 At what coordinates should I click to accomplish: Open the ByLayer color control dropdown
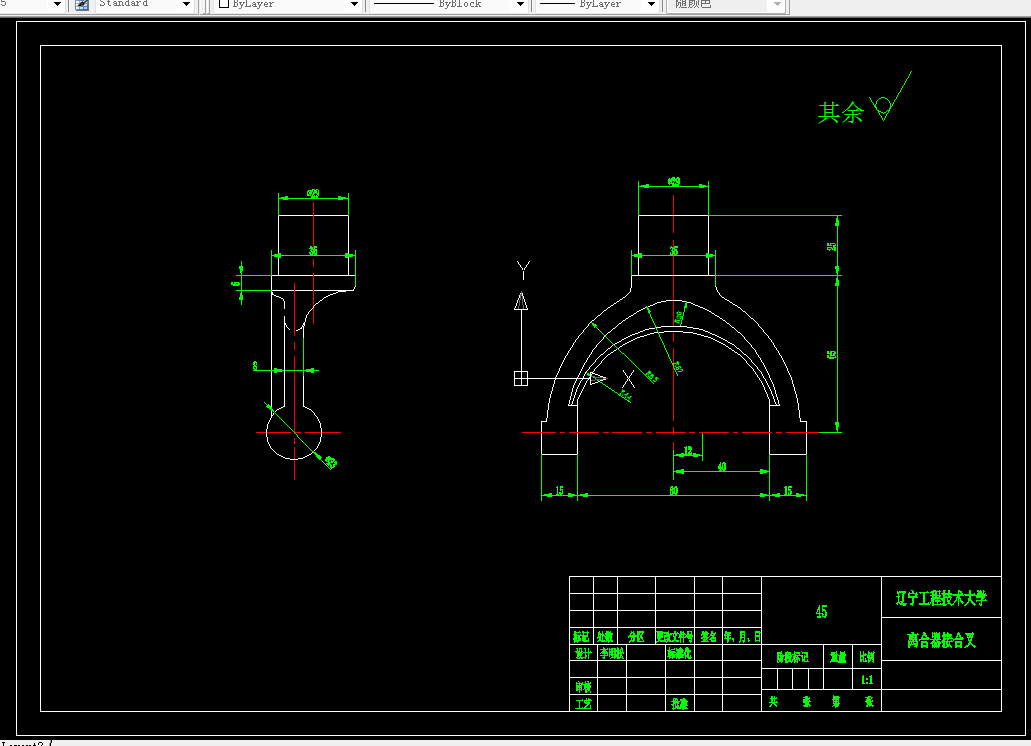point(354,5)
